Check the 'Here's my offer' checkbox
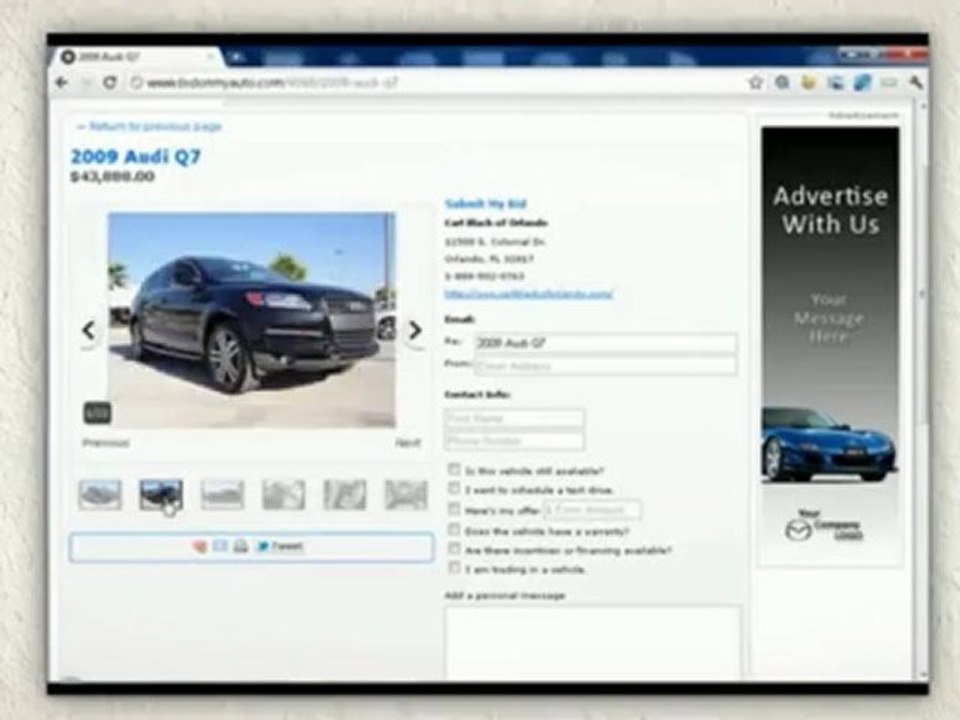 454,509
